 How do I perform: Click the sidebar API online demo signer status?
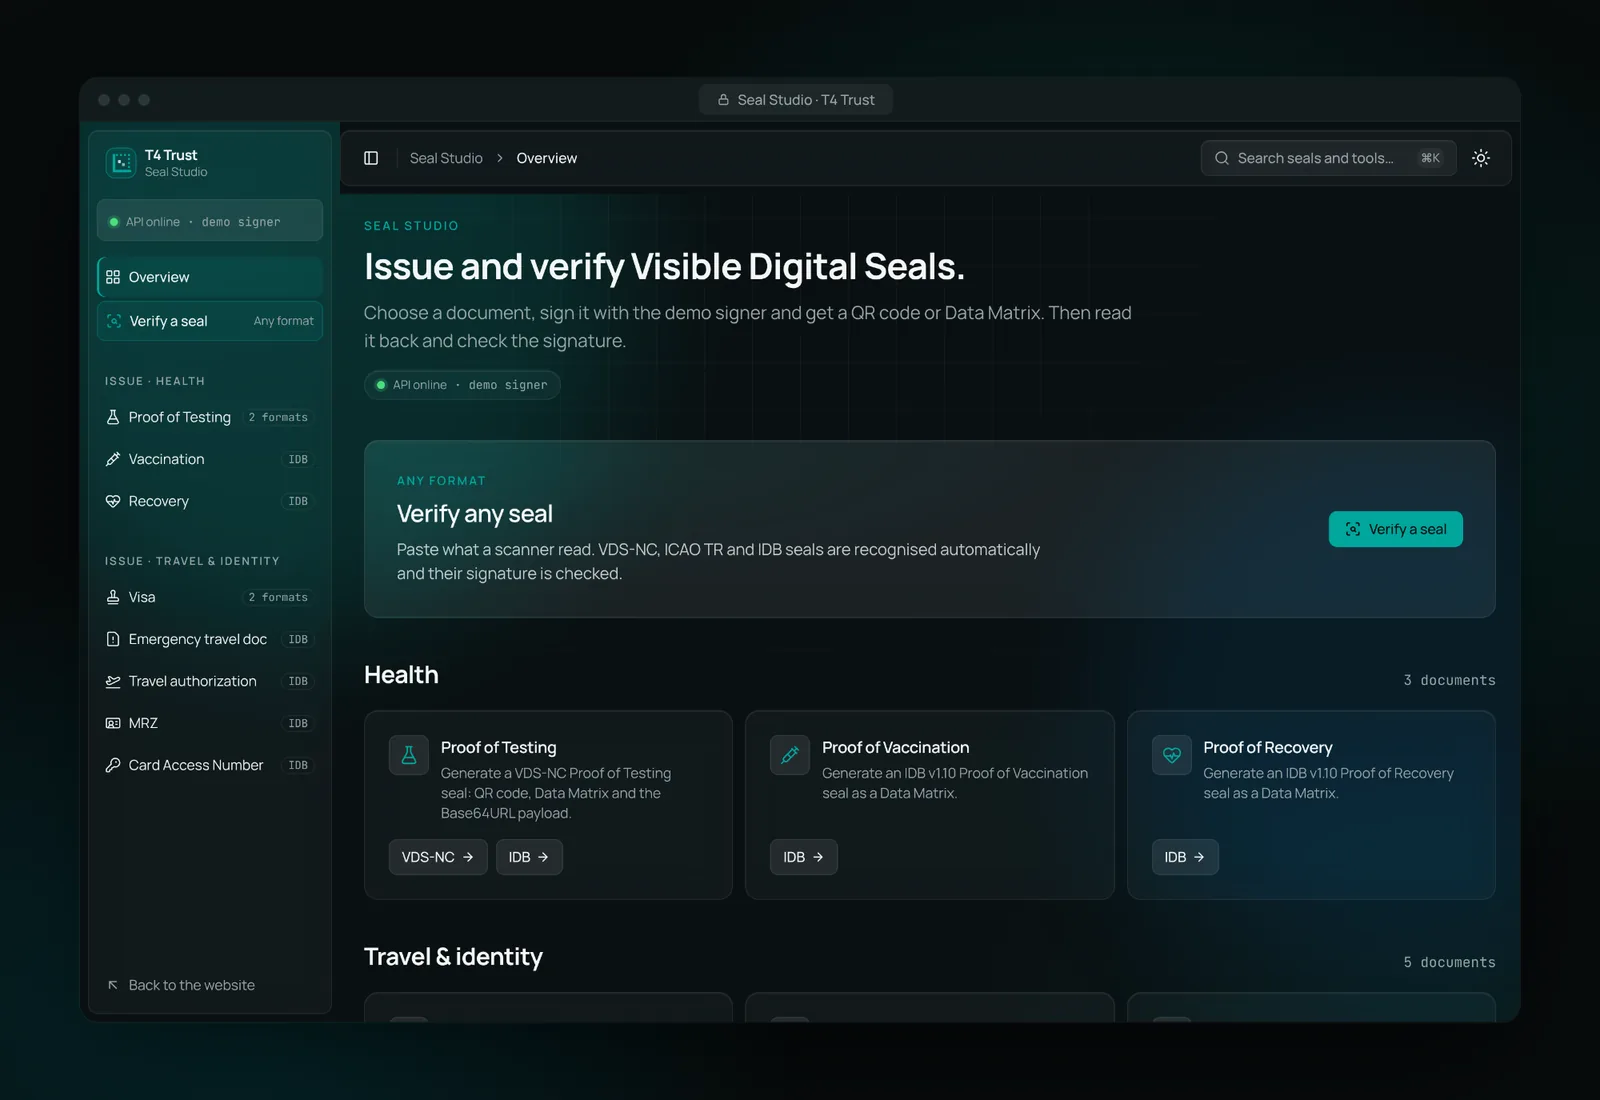click(210, 221)
